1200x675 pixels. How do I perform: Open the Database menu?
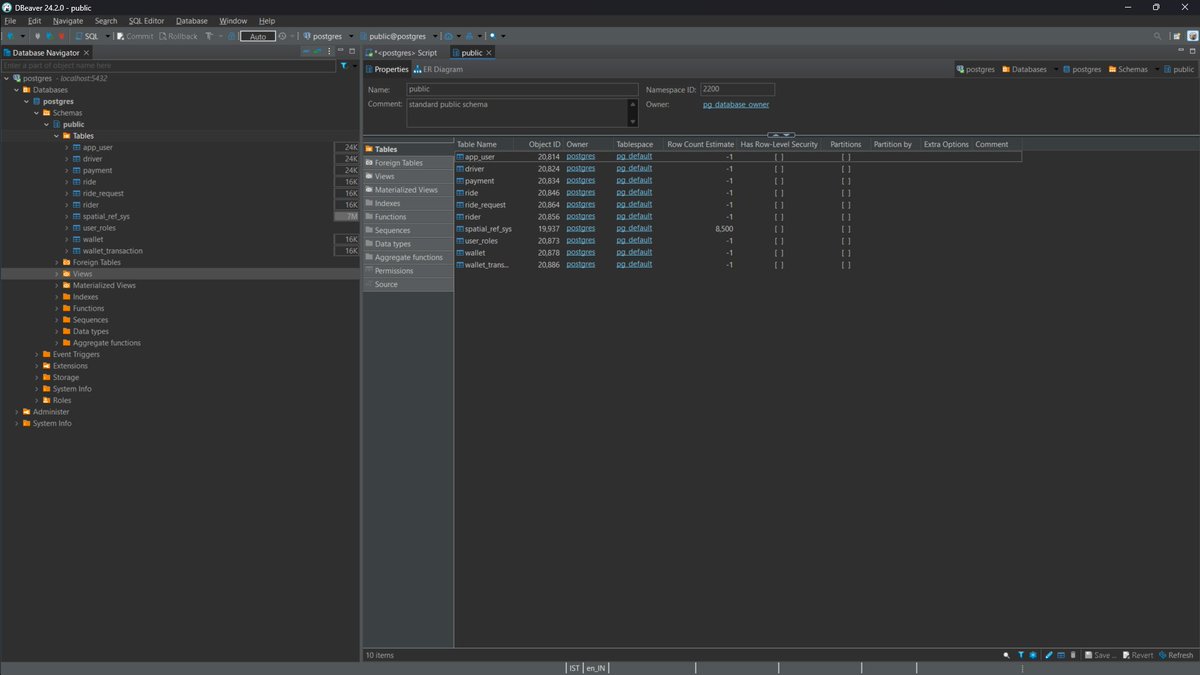coord(192,20)
